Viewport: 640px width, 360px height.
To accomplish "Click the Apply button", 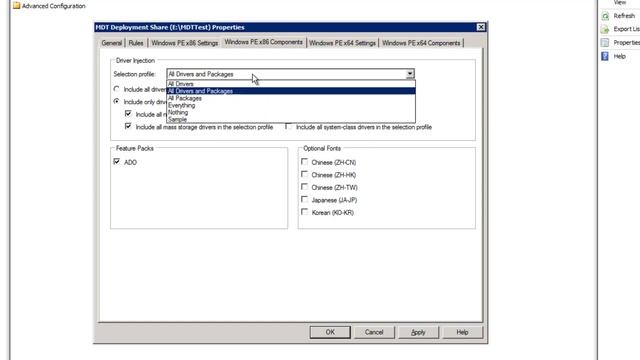I will click(418, 332).
